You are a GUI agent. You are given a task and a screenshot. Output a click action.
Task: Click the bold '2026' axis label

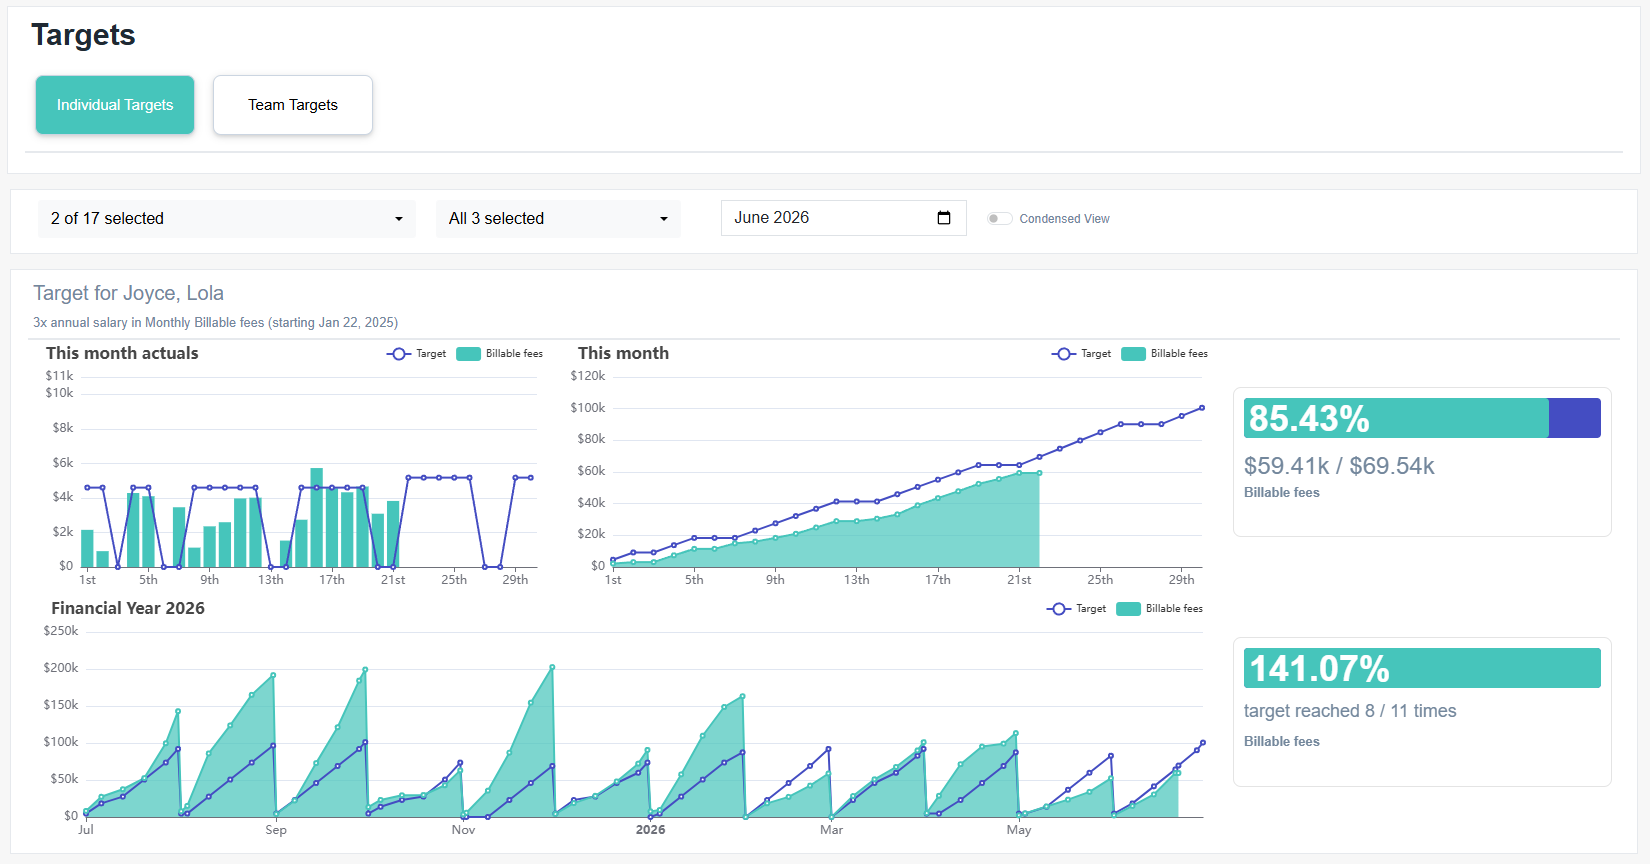pos(650,830)
